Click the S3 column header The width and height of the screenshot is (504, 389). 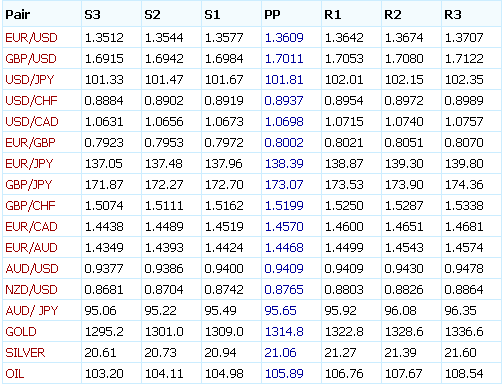click(92, 15)
